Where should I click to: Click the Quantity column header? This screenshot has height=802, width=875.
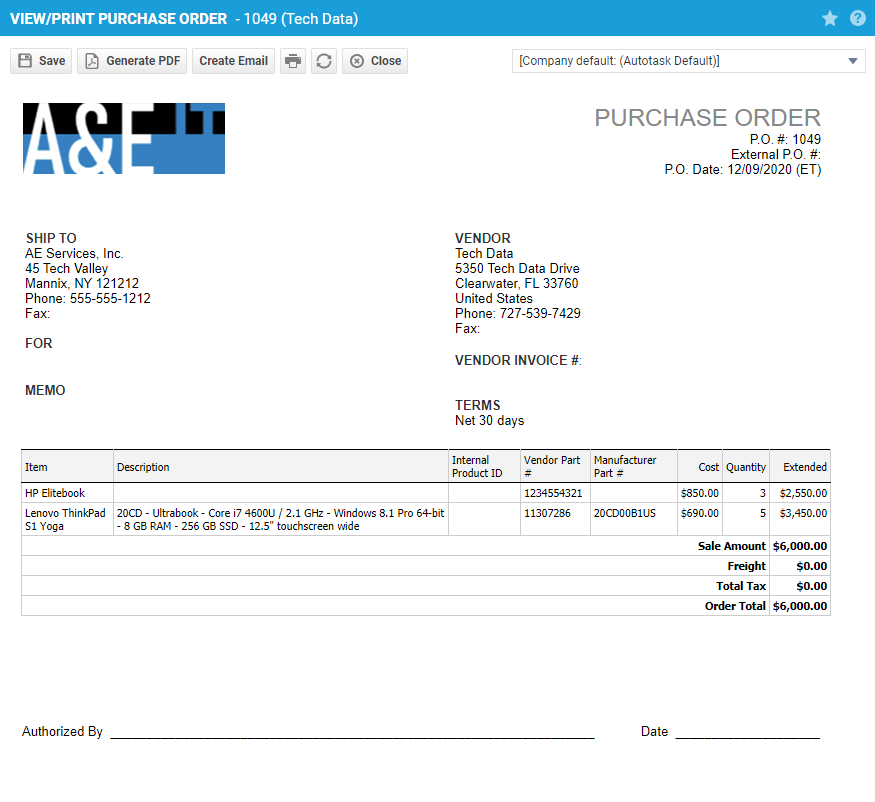tap(746, 467)
